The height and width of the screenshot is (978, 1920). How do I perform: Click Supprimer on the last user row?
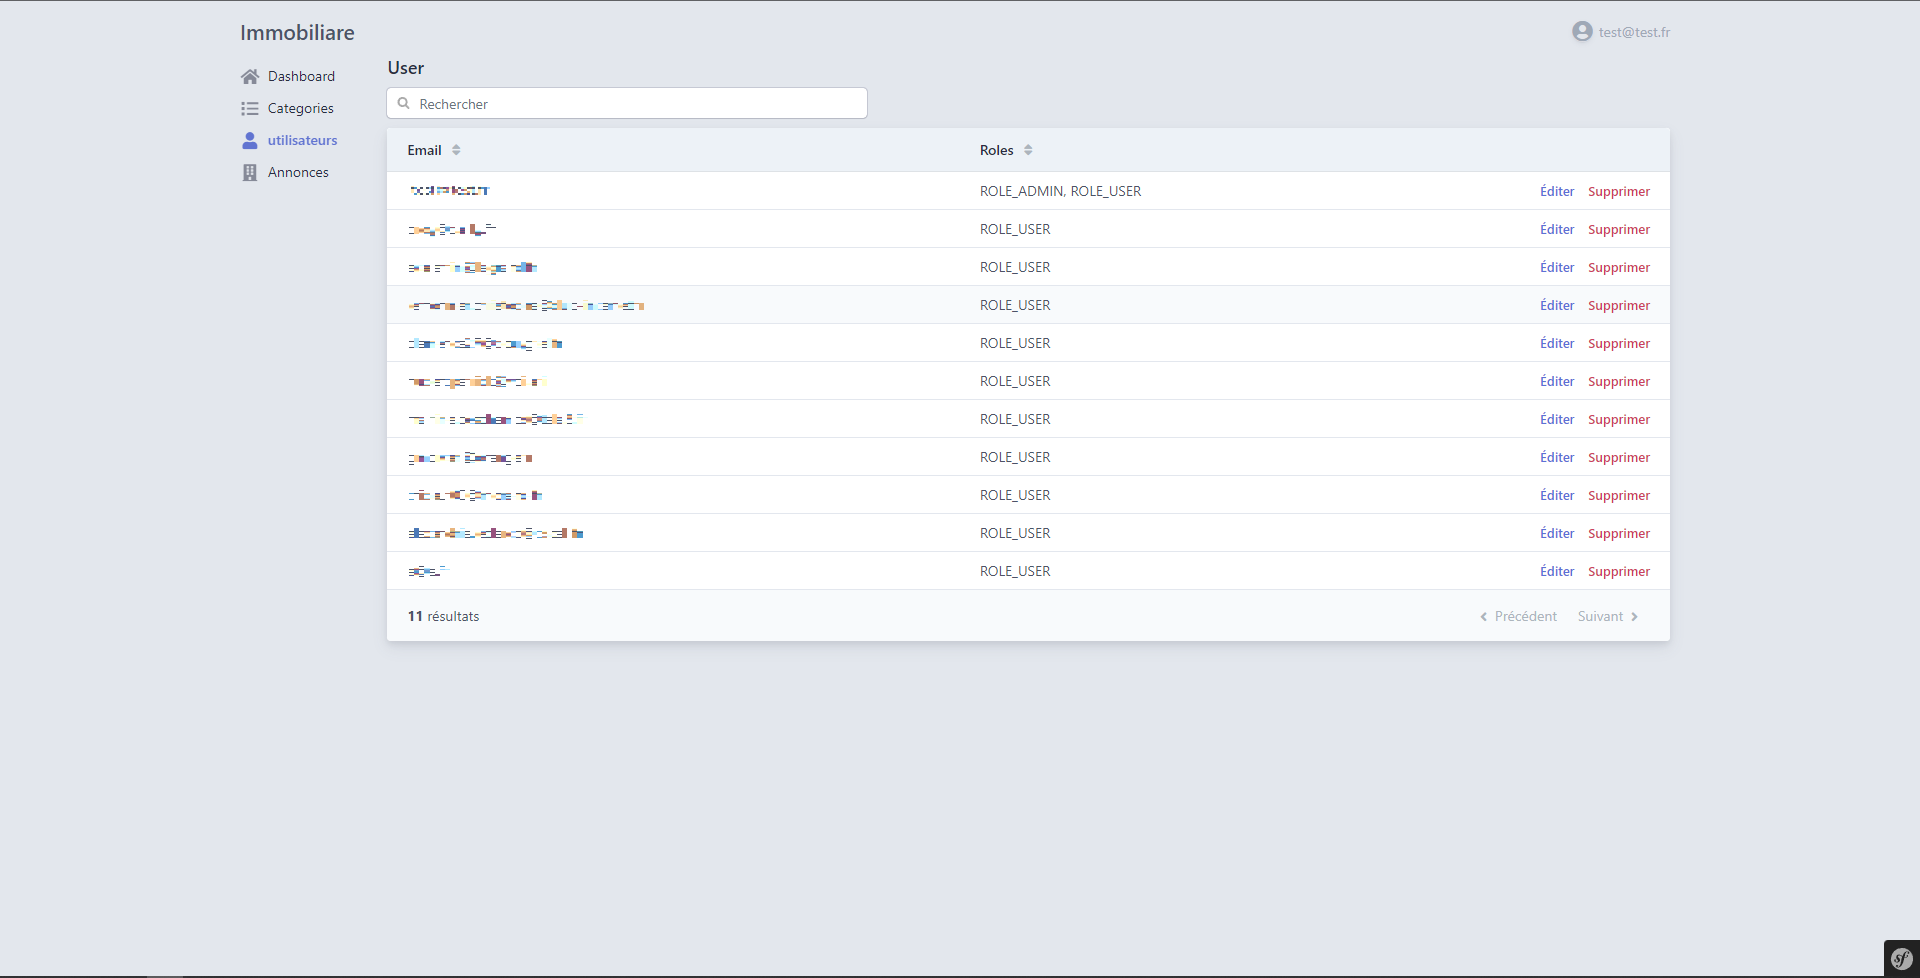tap(1618, 572)
